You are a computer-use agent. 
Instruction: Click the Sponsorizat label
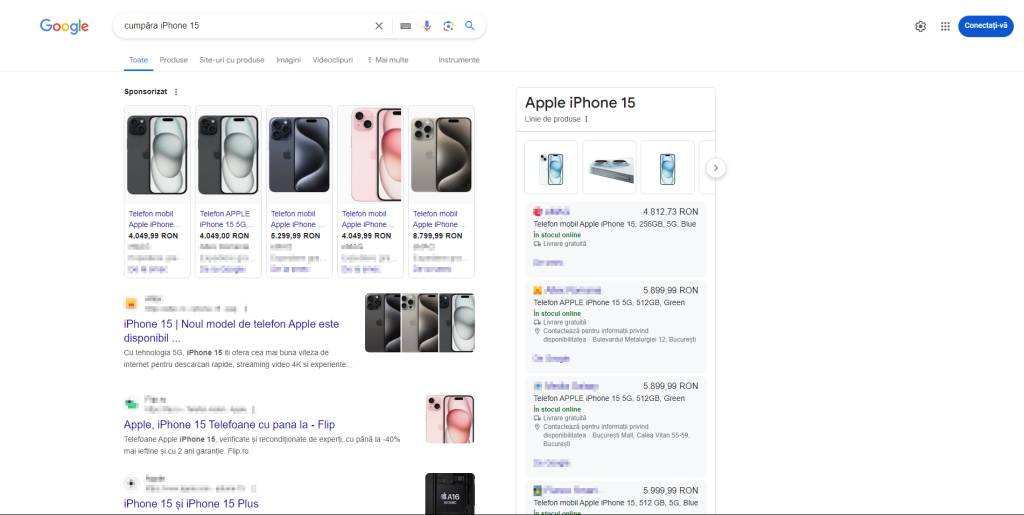pyautogui.click(x=146, y=92)
